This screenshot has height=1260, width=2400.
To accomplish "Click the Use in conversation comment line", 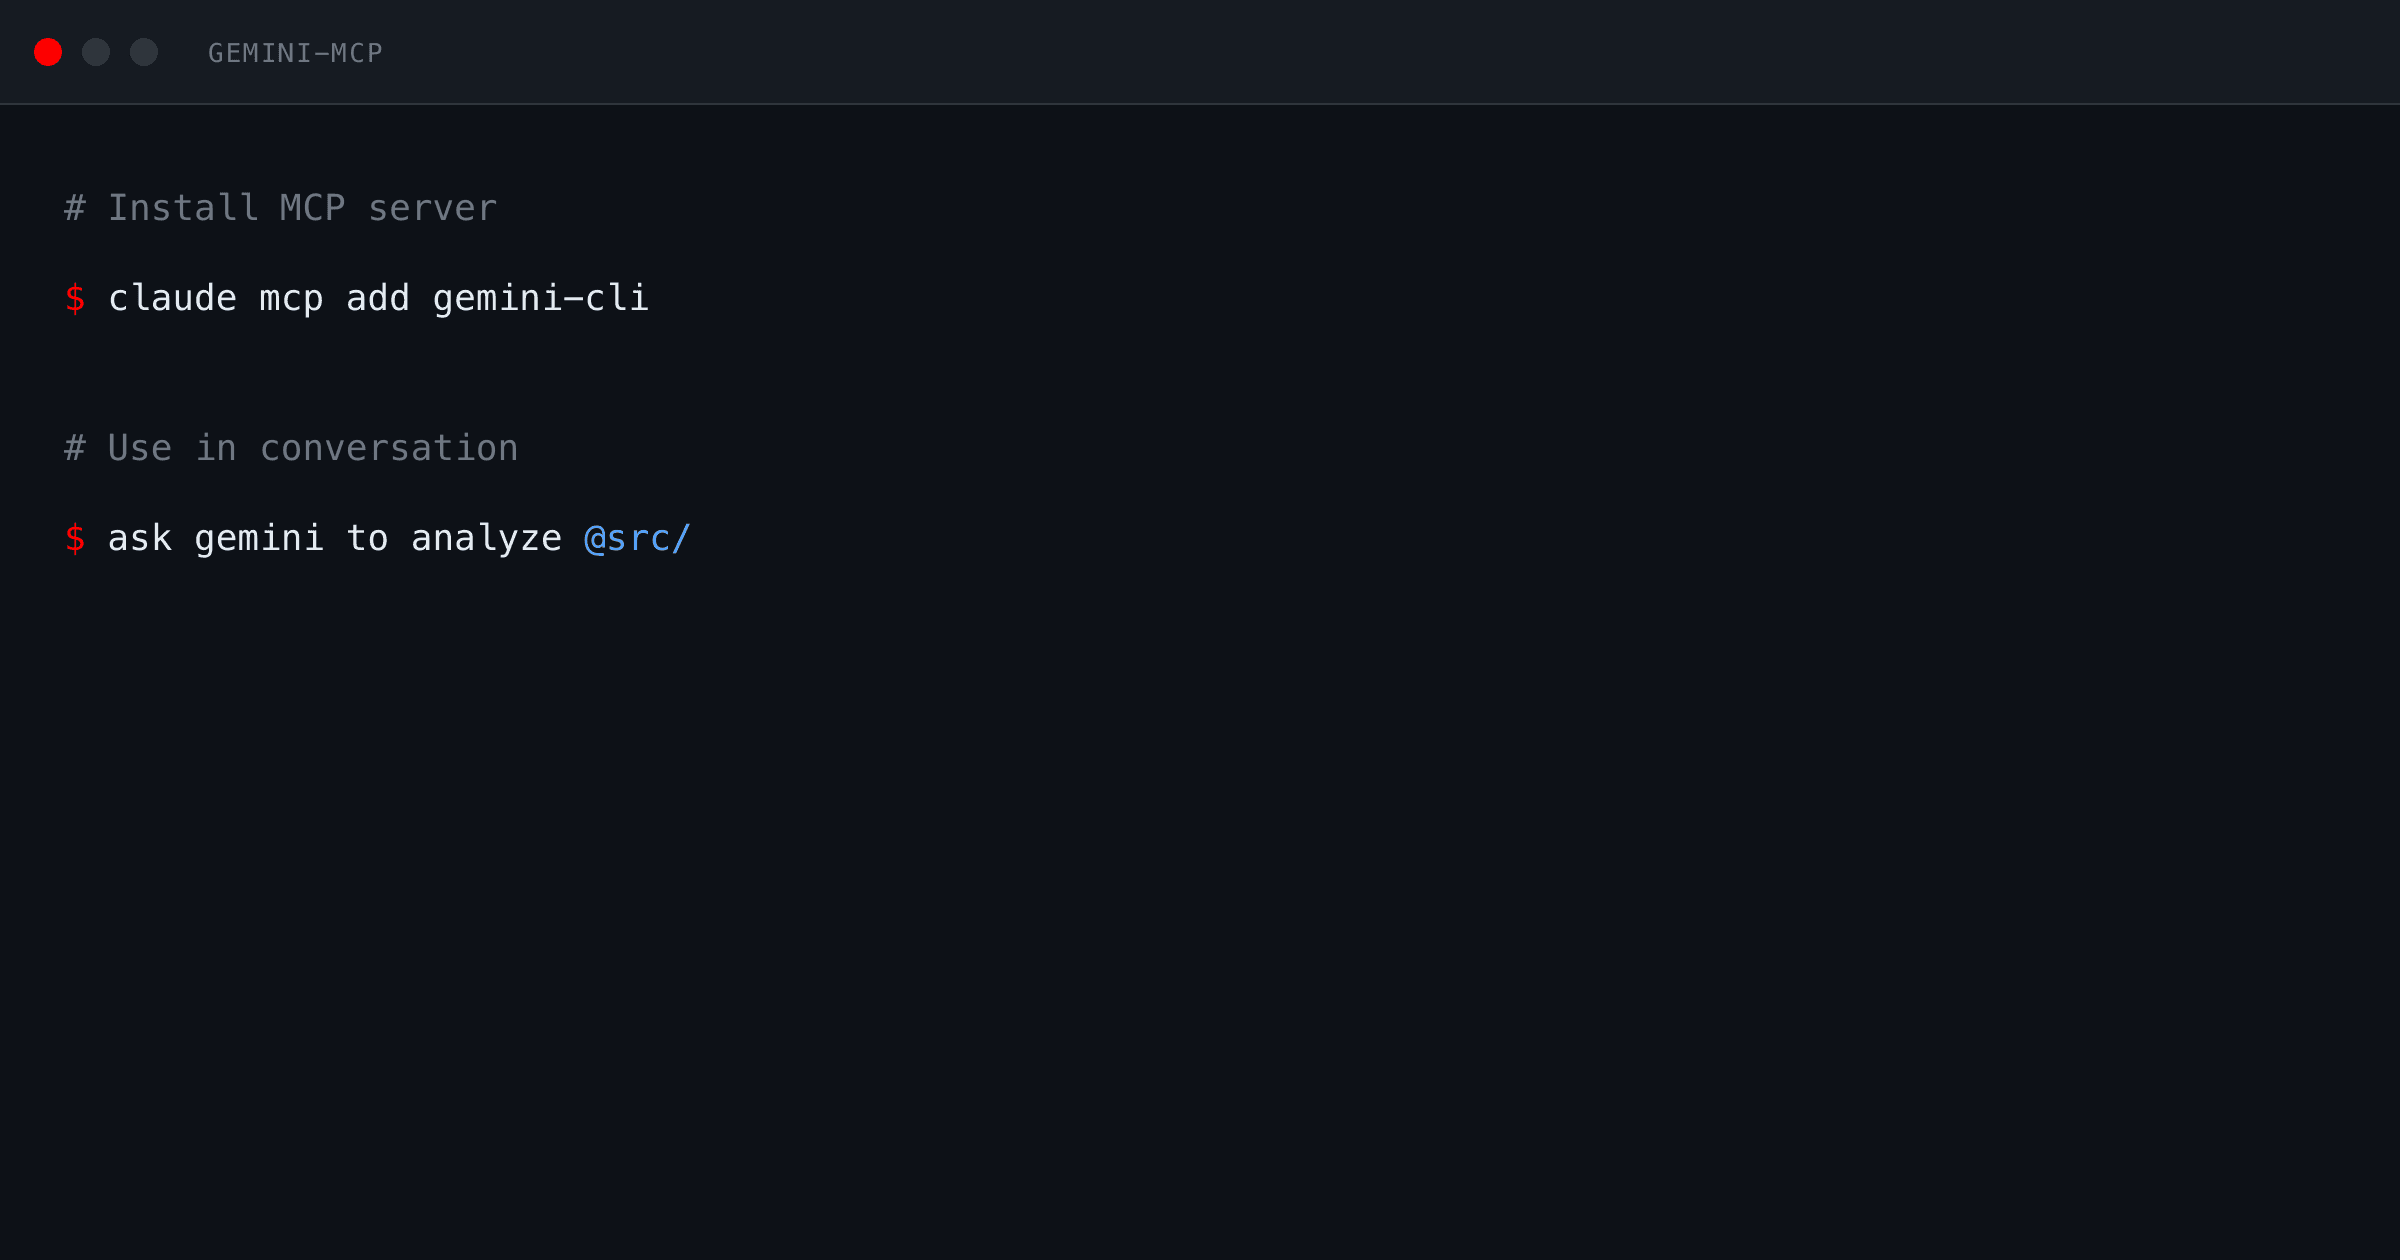I will coord(290,447).
